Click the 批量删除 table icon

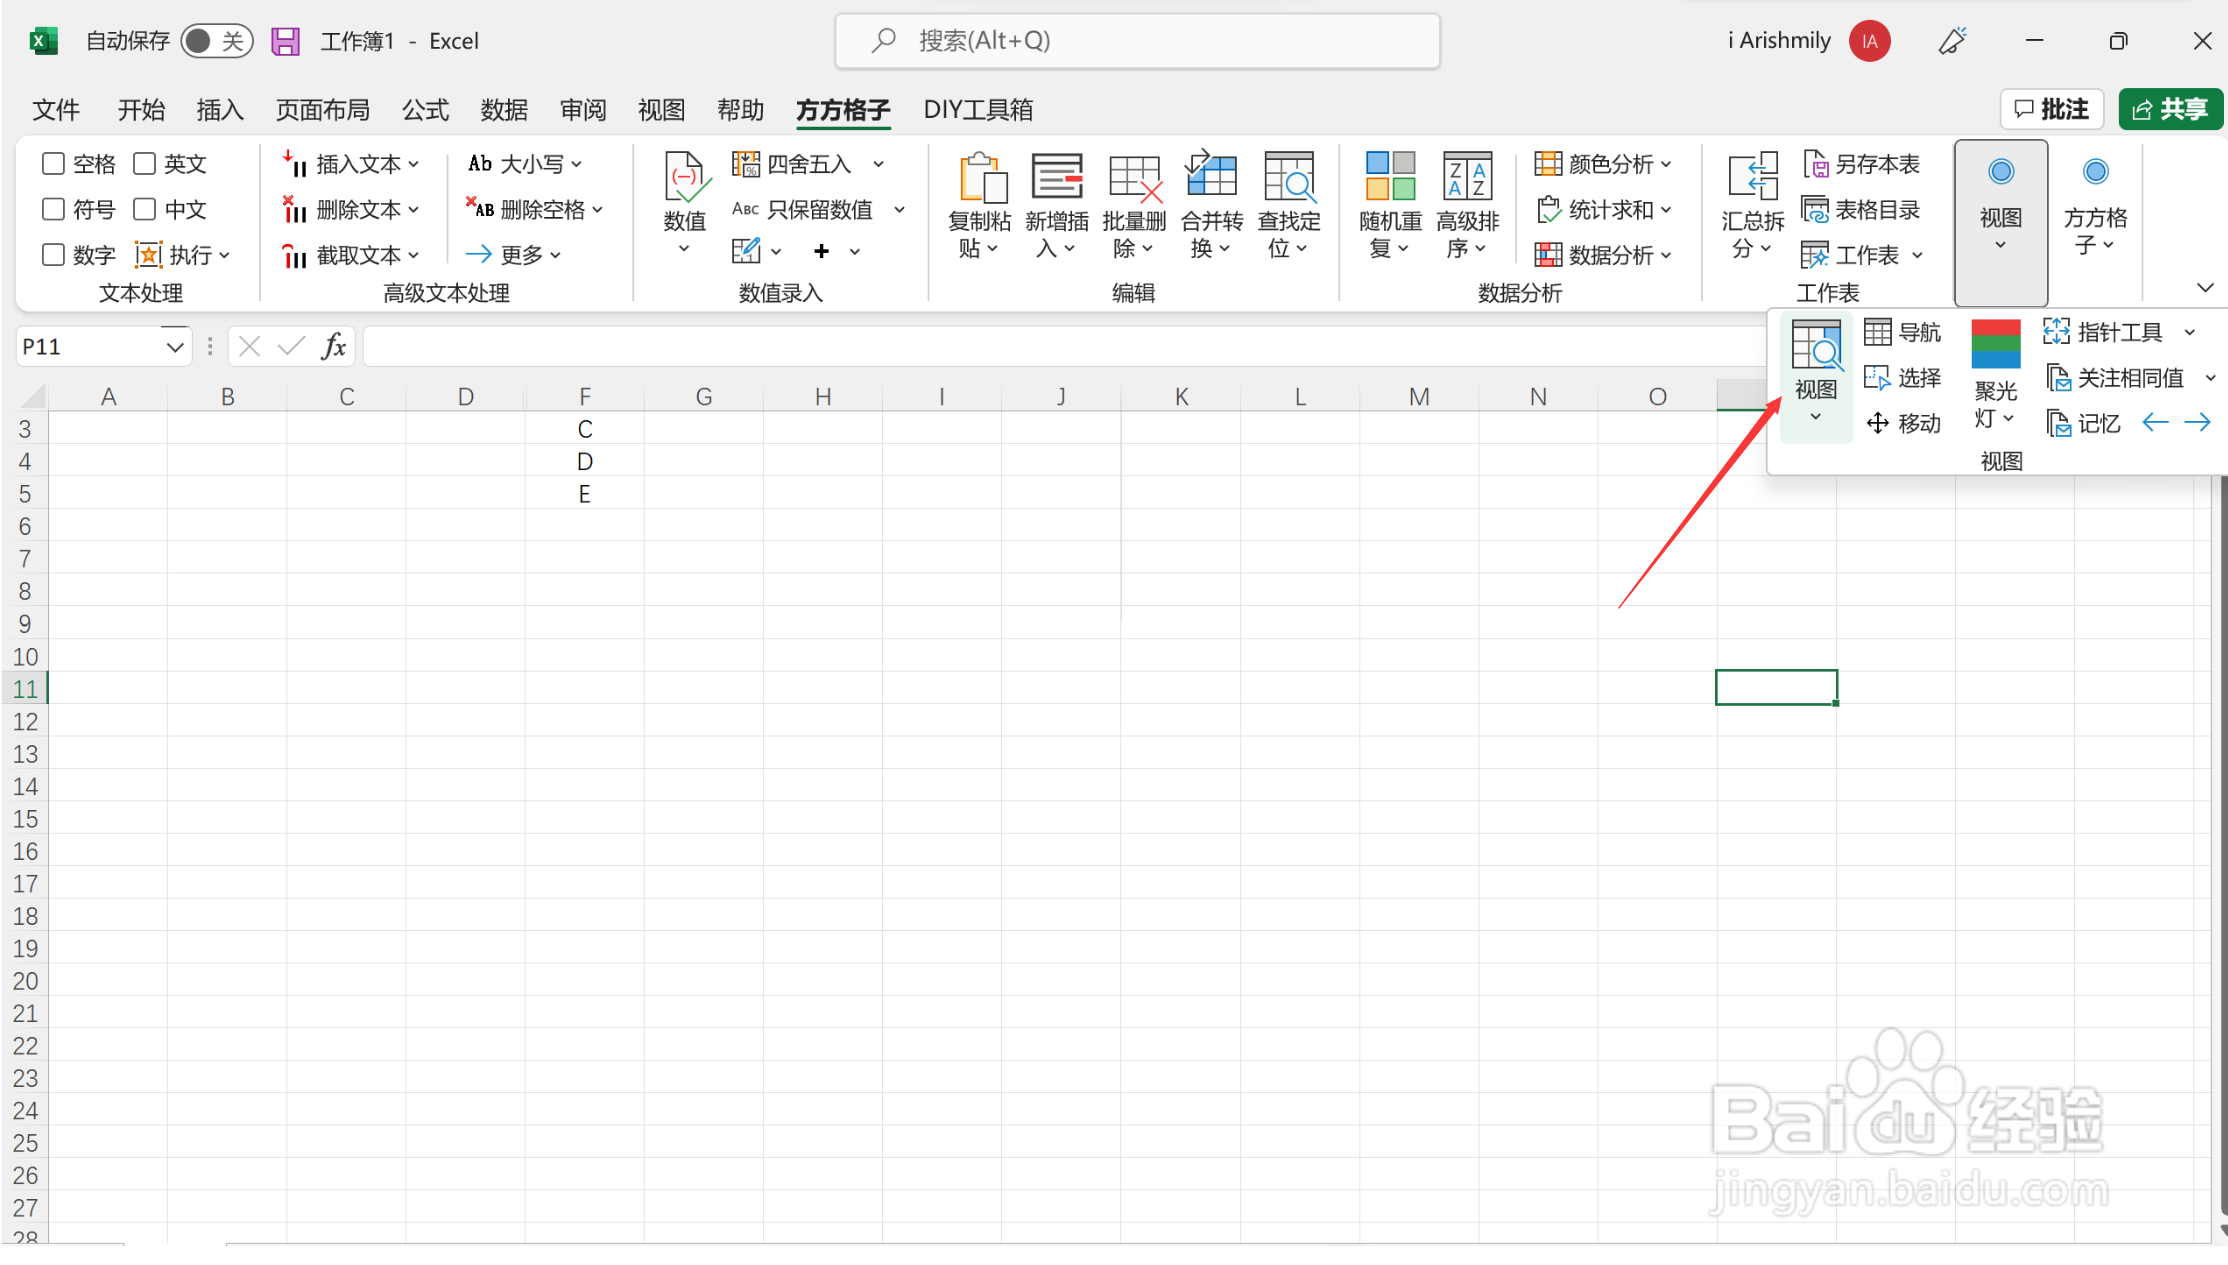click(x=1134, y=179)
